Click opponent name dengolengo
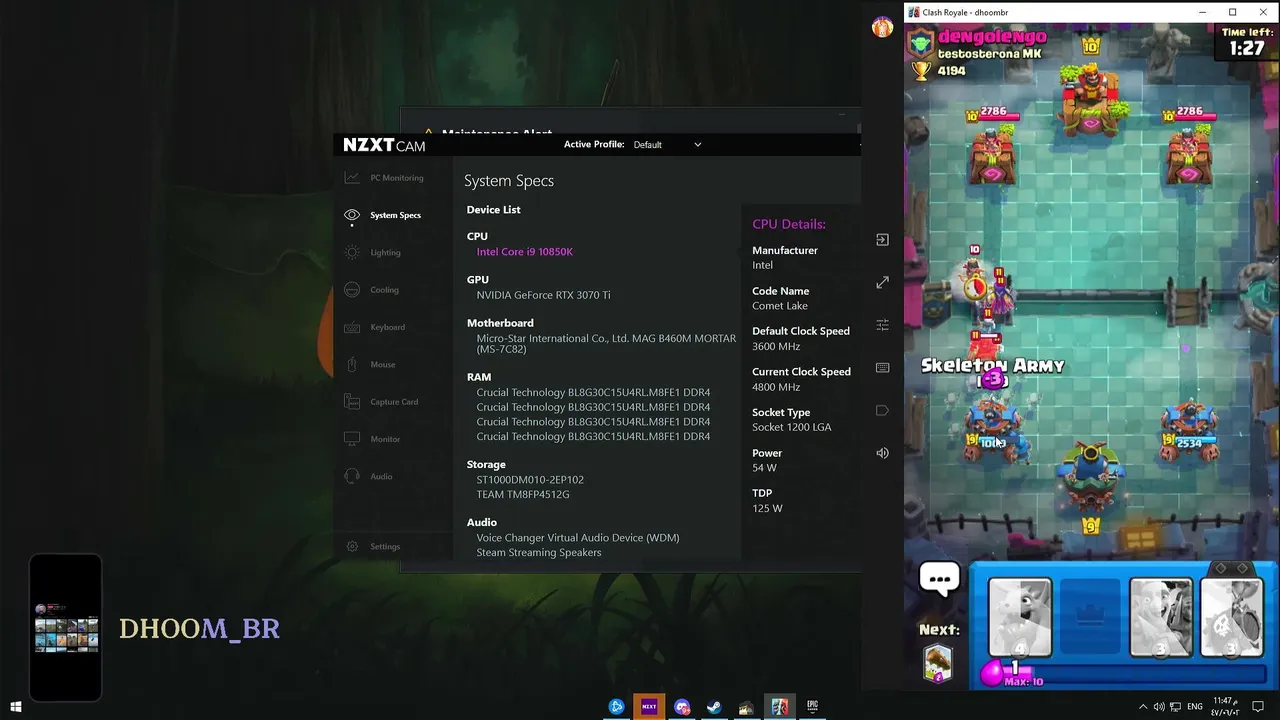The image size is (1280, 720). click(x=992, y=38)
